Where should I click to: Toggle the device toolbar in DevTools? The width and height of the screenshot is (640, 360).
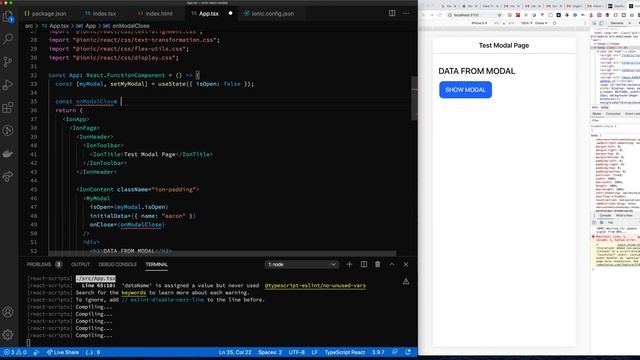(601, 23)
